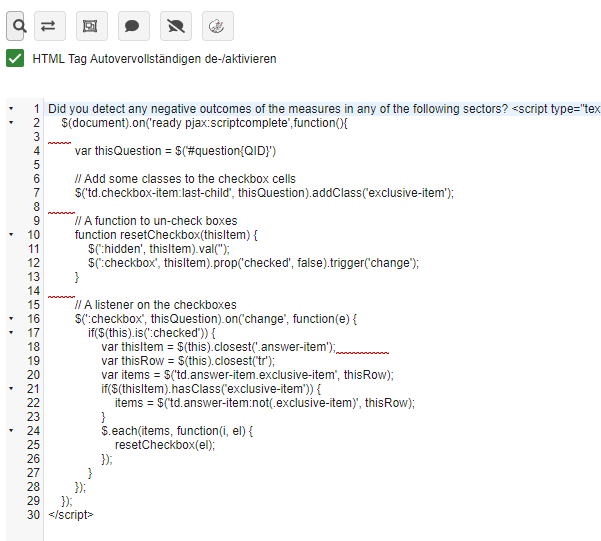Place cursor in 'var thisQuestion' line
The height and width of the screenshot is (541, 601).
click(x=161, y=151)
